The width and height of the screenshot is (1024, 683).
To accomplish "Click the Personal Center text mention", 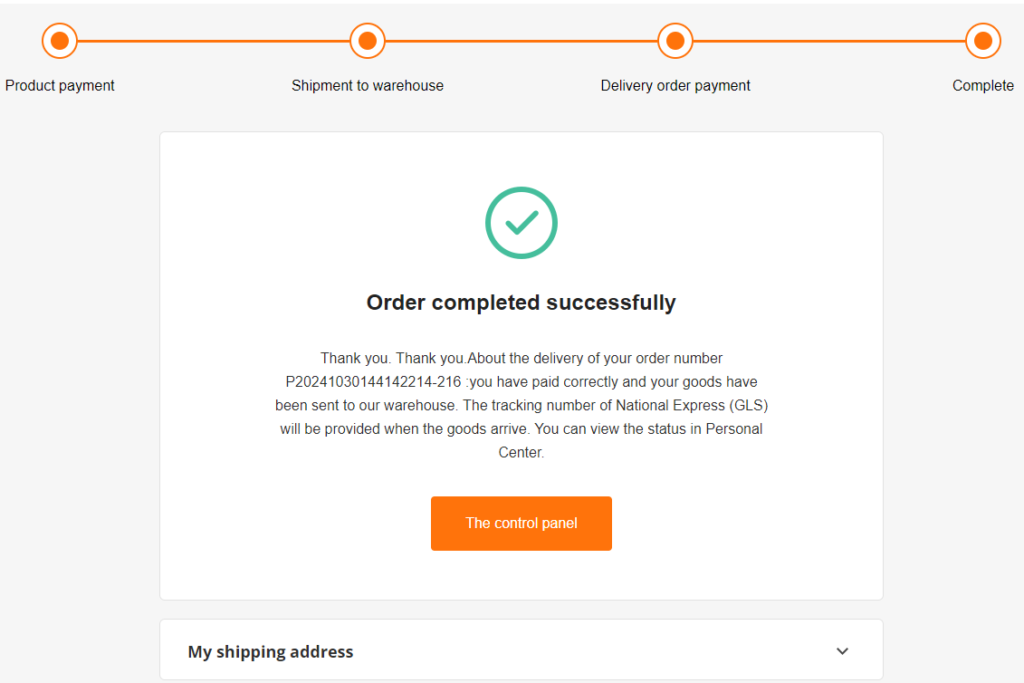I will [630, 440].
